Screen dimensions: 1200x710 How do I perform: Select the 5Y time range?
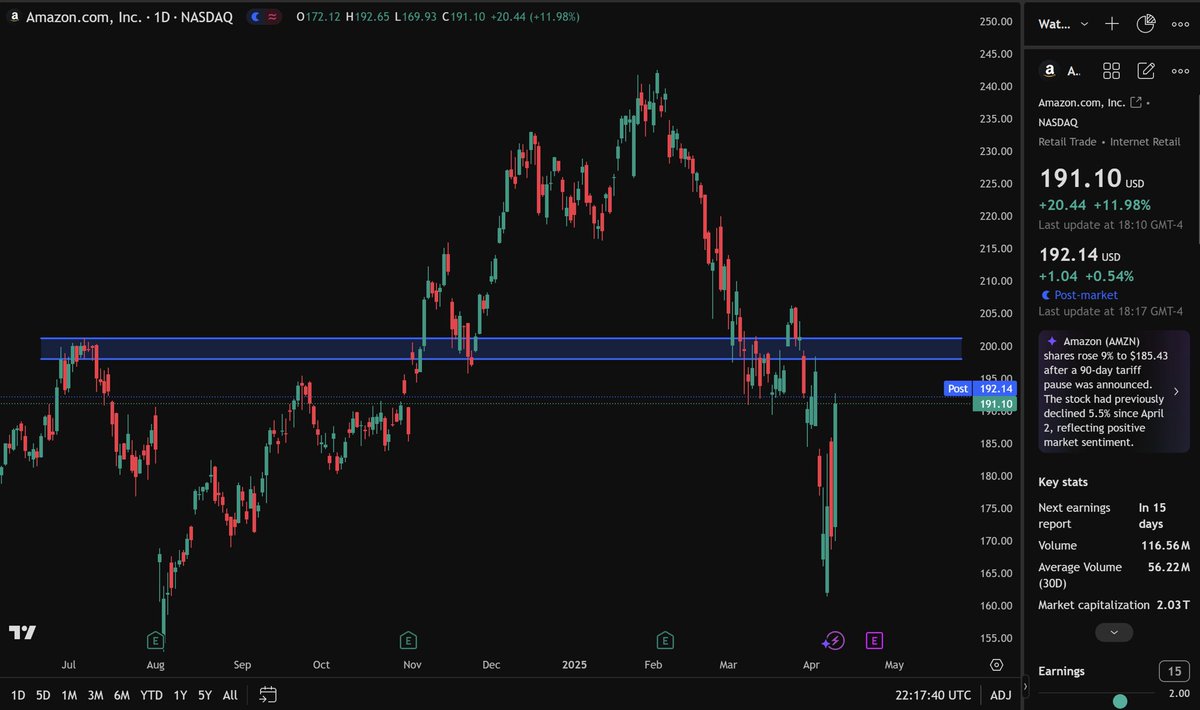click(205, 694)
